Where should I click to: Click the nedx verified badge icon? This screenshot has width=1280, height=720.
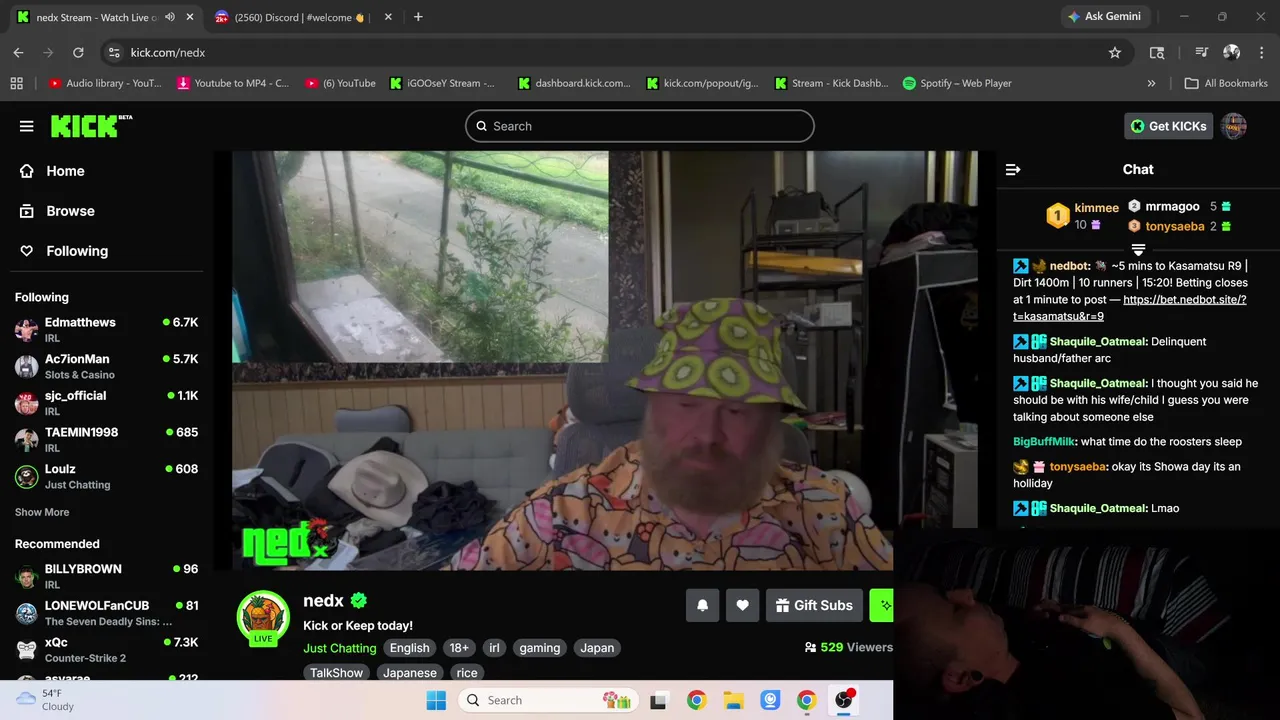359,600
